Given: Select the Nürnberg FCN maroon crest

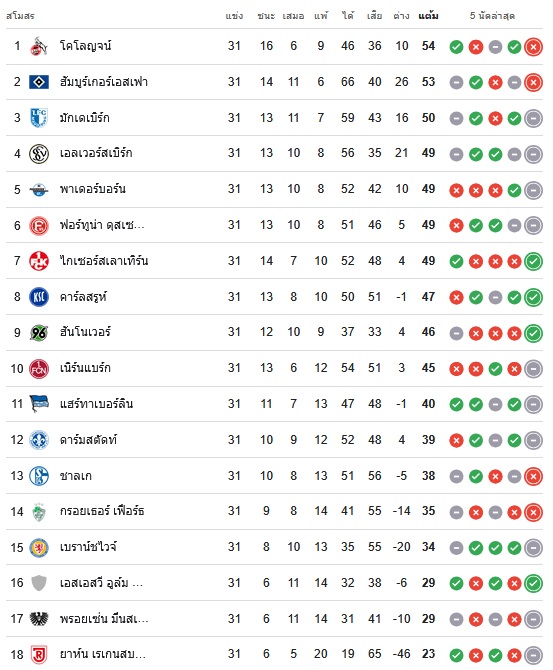Looking at the screenshot, I should pos(38,368).
